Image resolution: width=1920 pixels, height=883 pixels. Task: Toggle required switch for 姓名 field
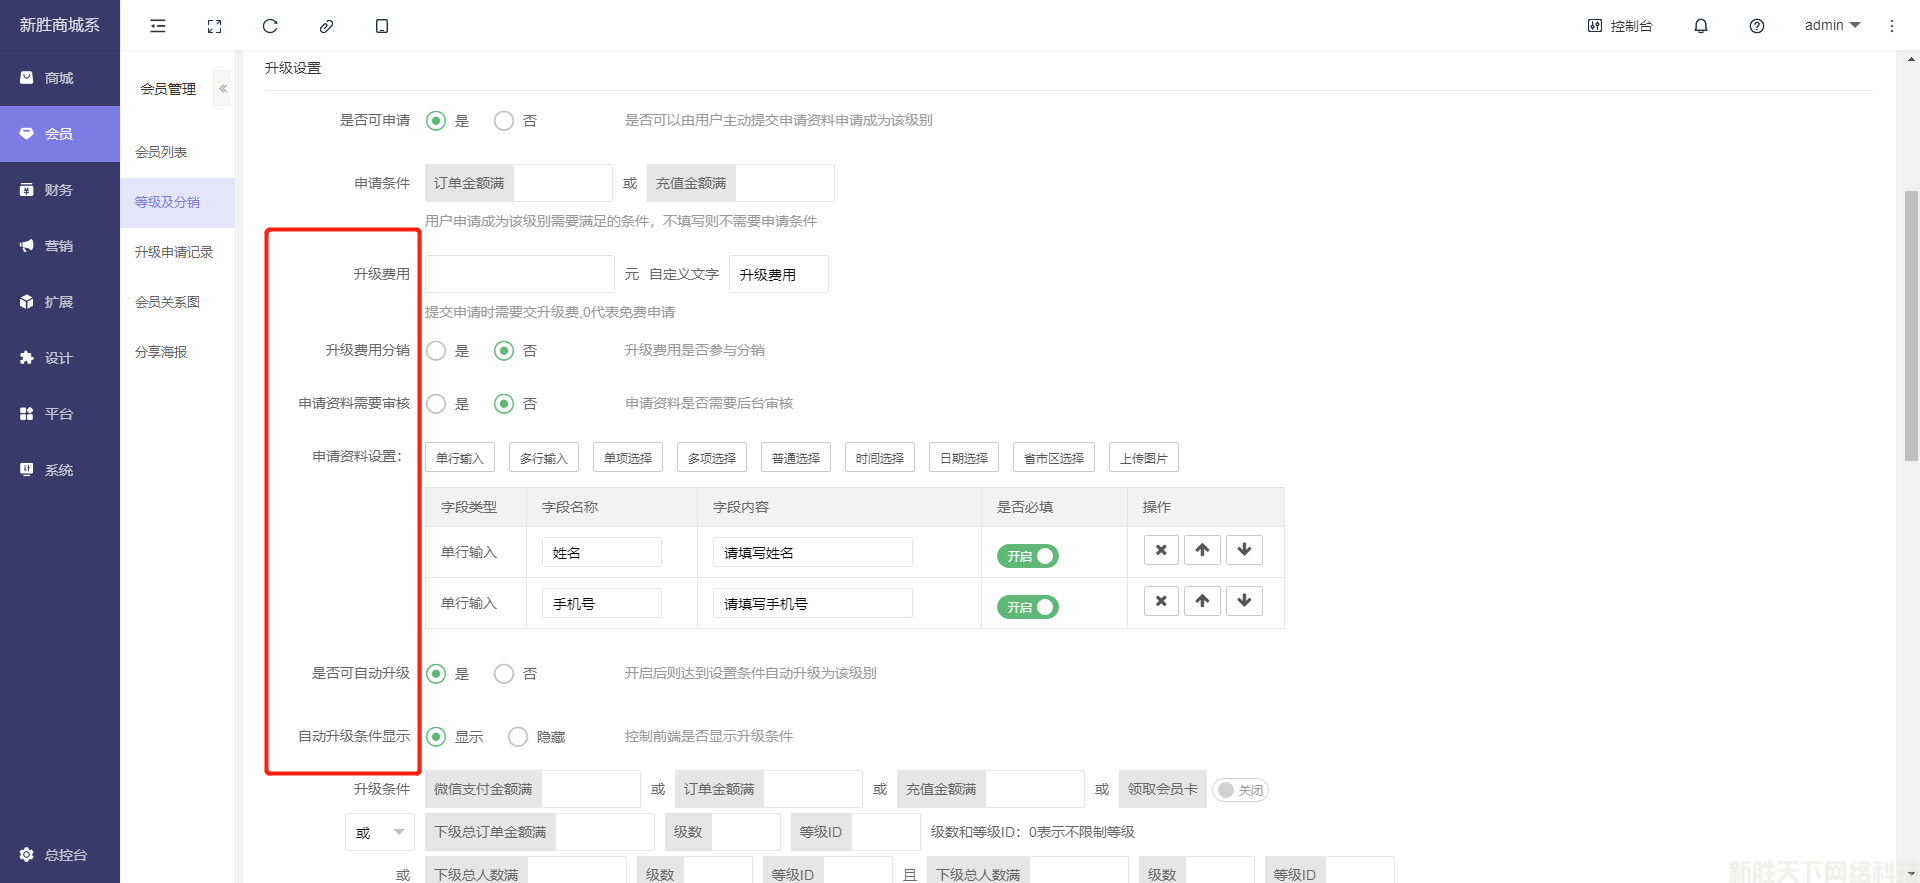(1027, 556)
